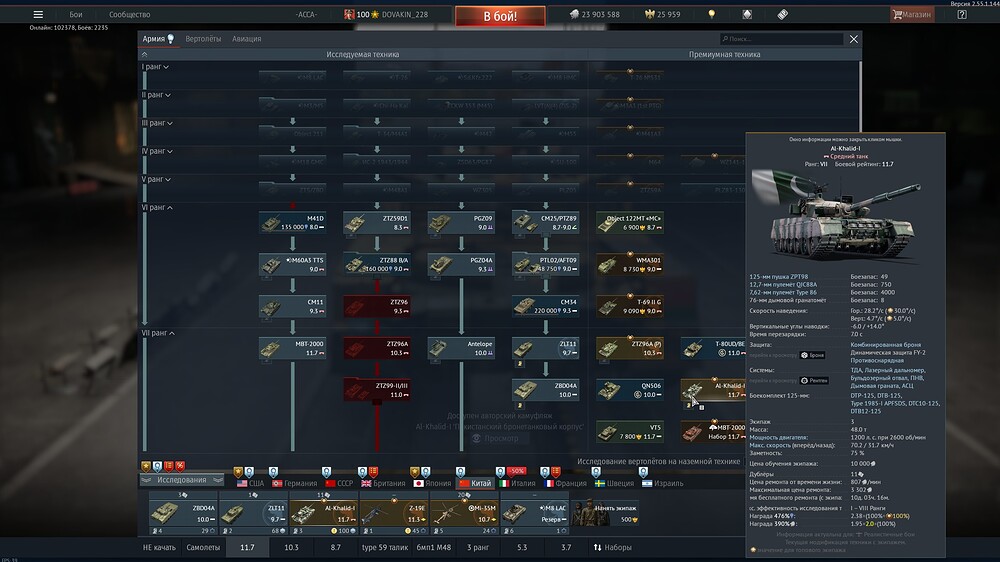
Task: Expand the IV ранг row
Action: 157,151
